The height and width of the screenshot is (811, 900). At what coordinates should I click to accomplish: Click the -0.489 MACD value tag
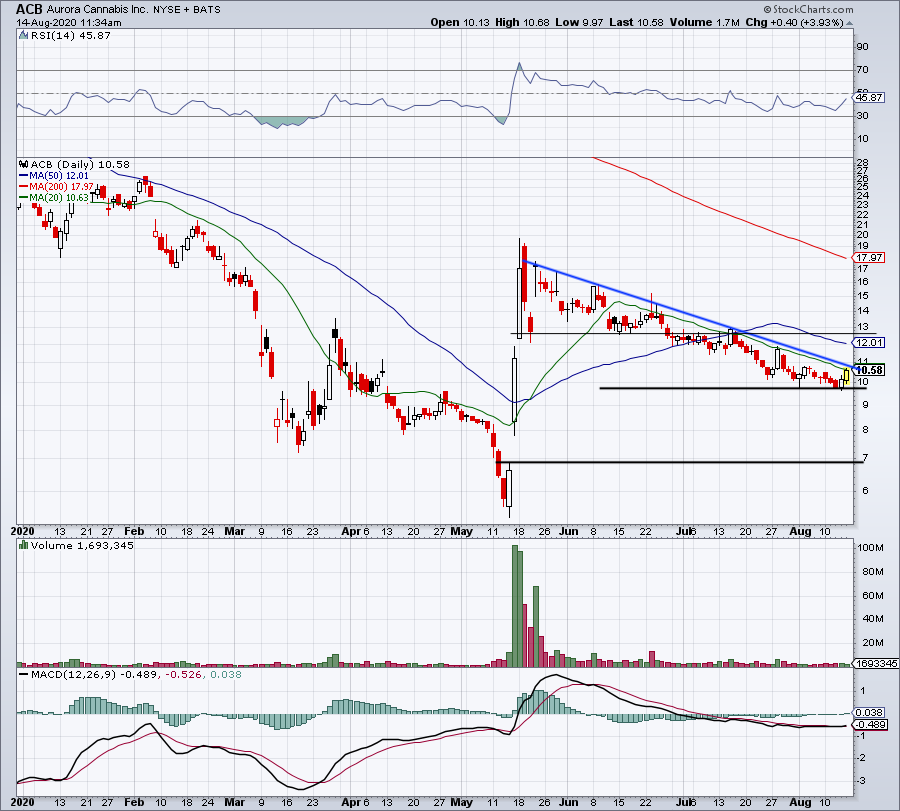[x=871, y=724]
